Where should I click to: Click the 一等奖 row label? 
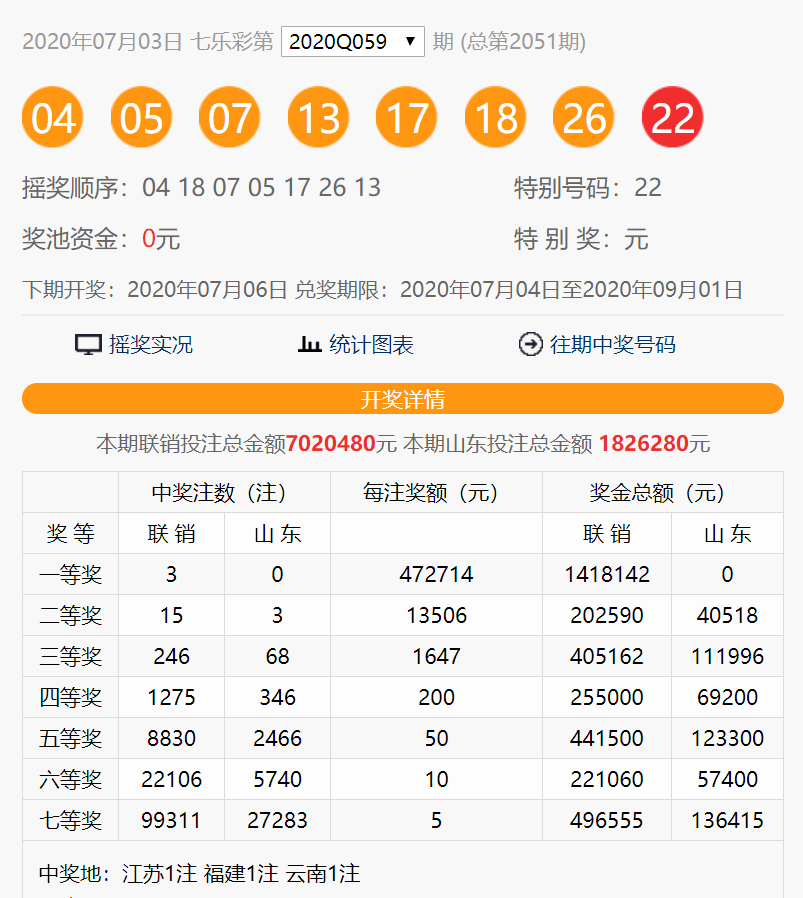[x=70, y=574]
